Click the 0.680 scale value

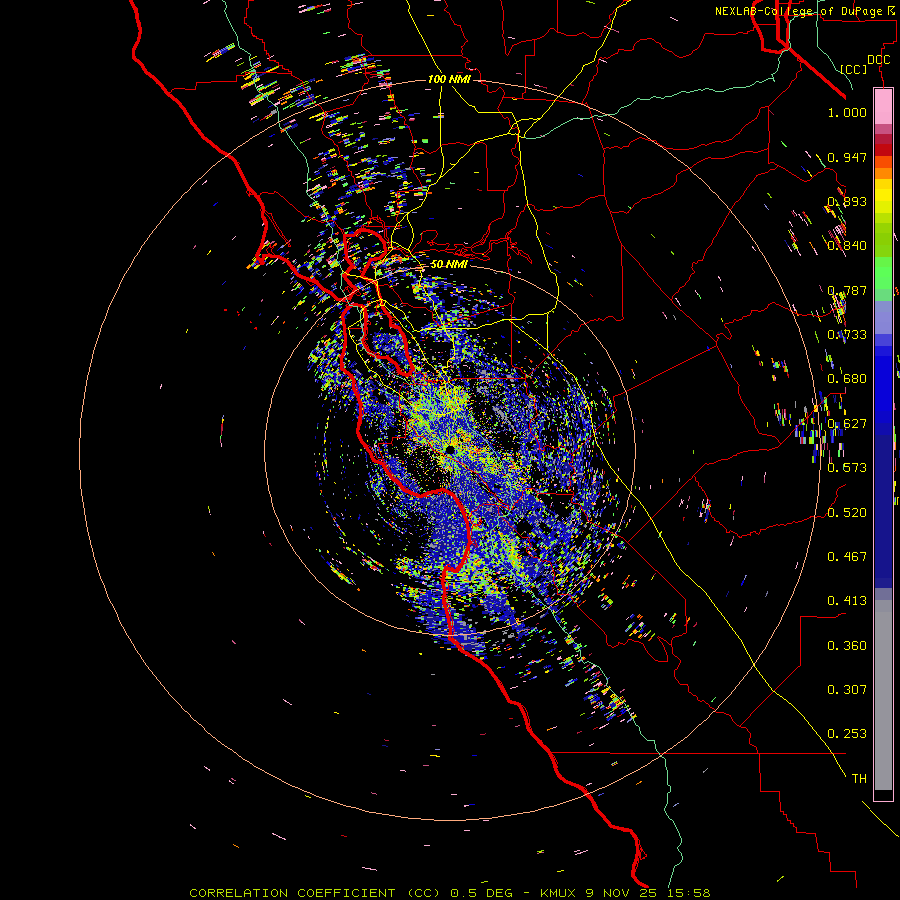pos(847,379)
